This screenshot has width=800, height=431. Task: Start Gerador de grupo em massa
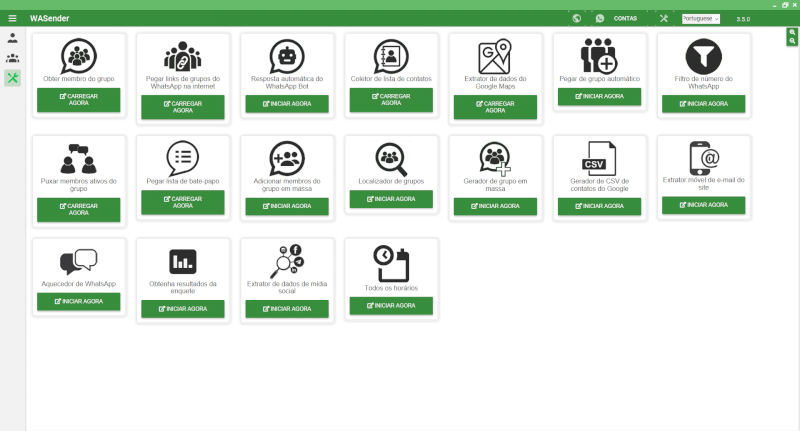pos(495,206)
